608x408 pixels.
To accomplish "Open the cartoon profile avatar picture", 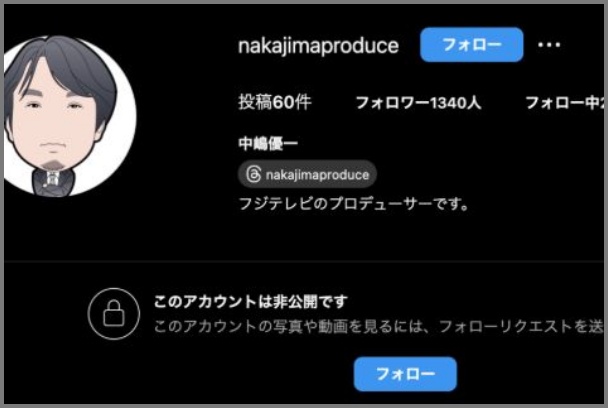I will point(68,116).
